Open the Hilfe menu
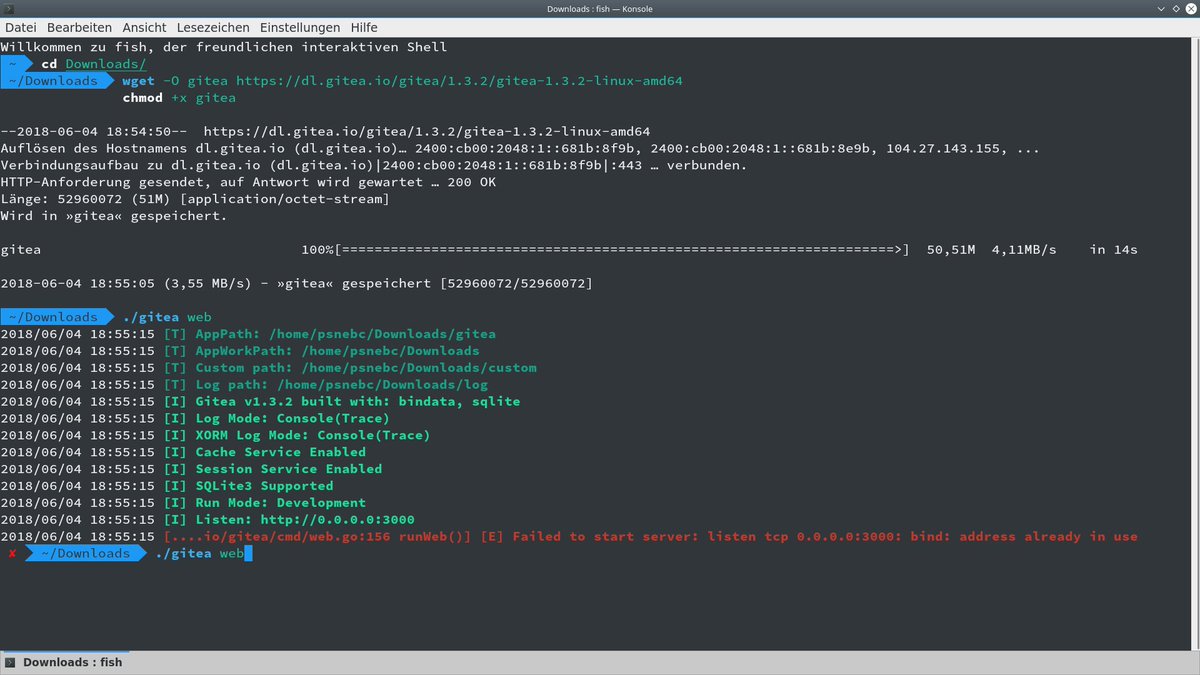This screenshot has width=1200, height=675. 364,27
